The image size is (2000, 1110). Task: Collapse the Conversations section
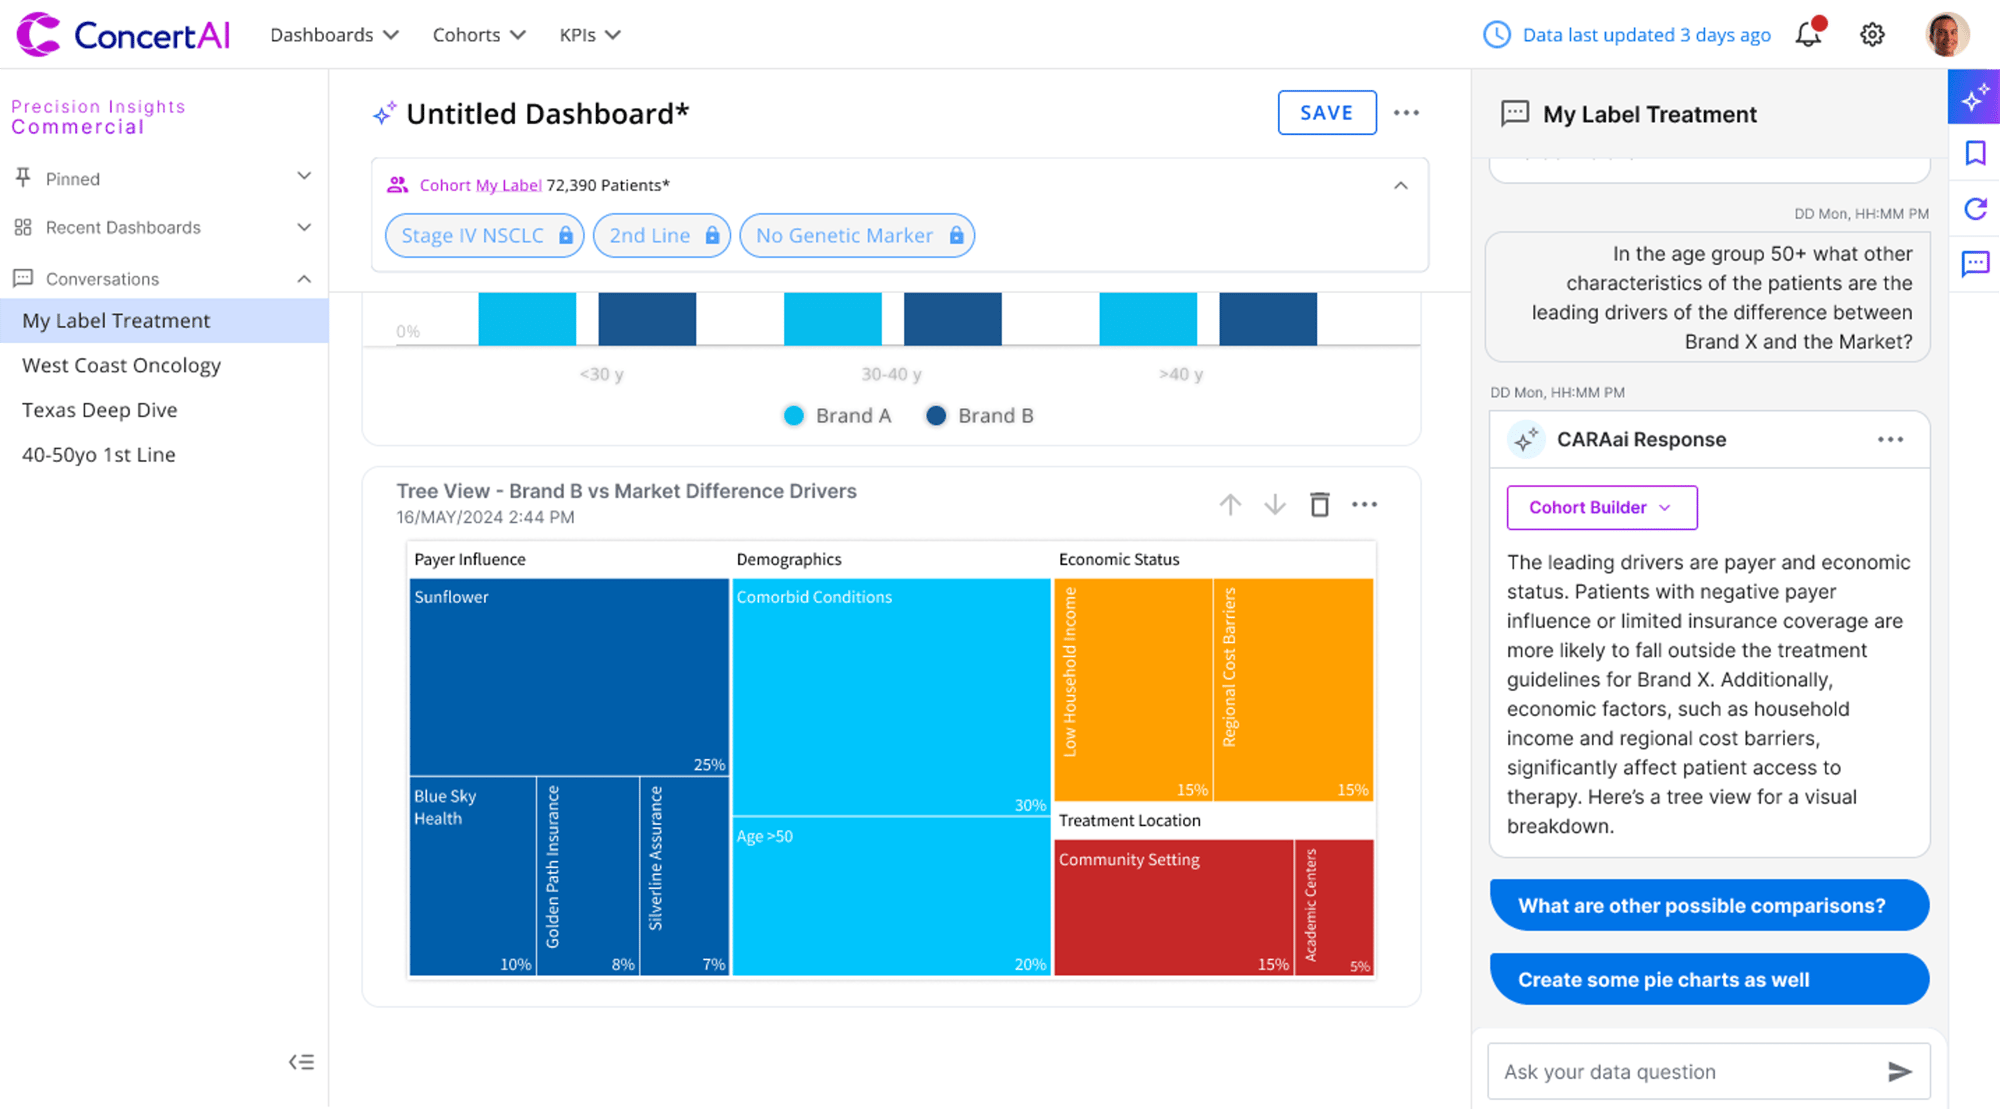[304, 279]
